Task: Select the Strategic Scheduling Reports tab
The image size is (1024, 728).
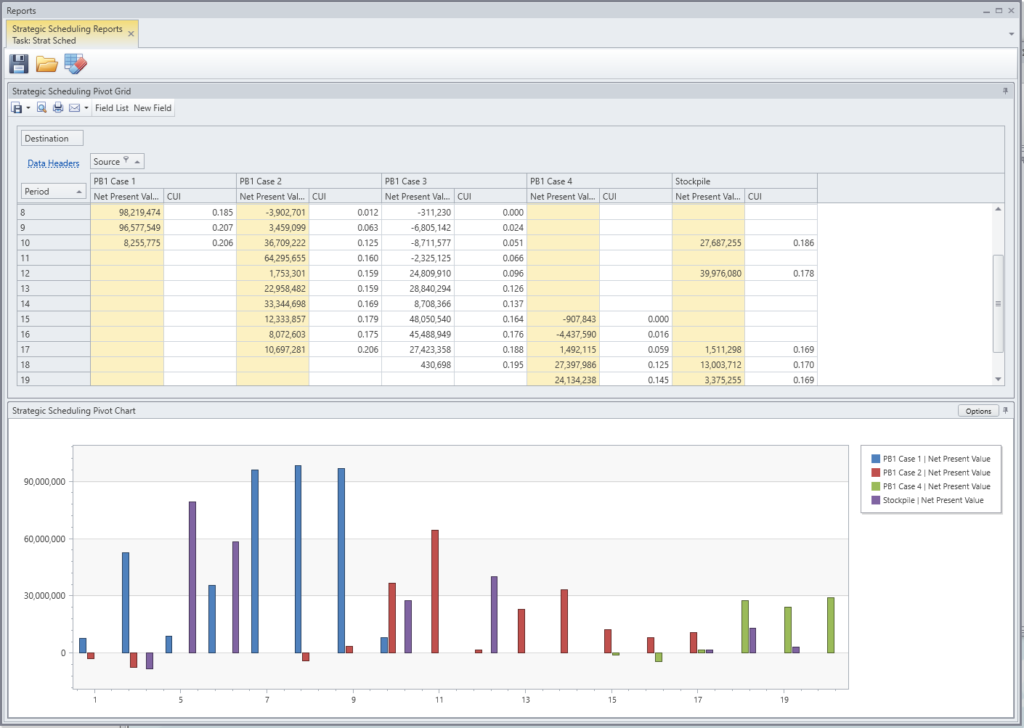Action: coord(67,34)
